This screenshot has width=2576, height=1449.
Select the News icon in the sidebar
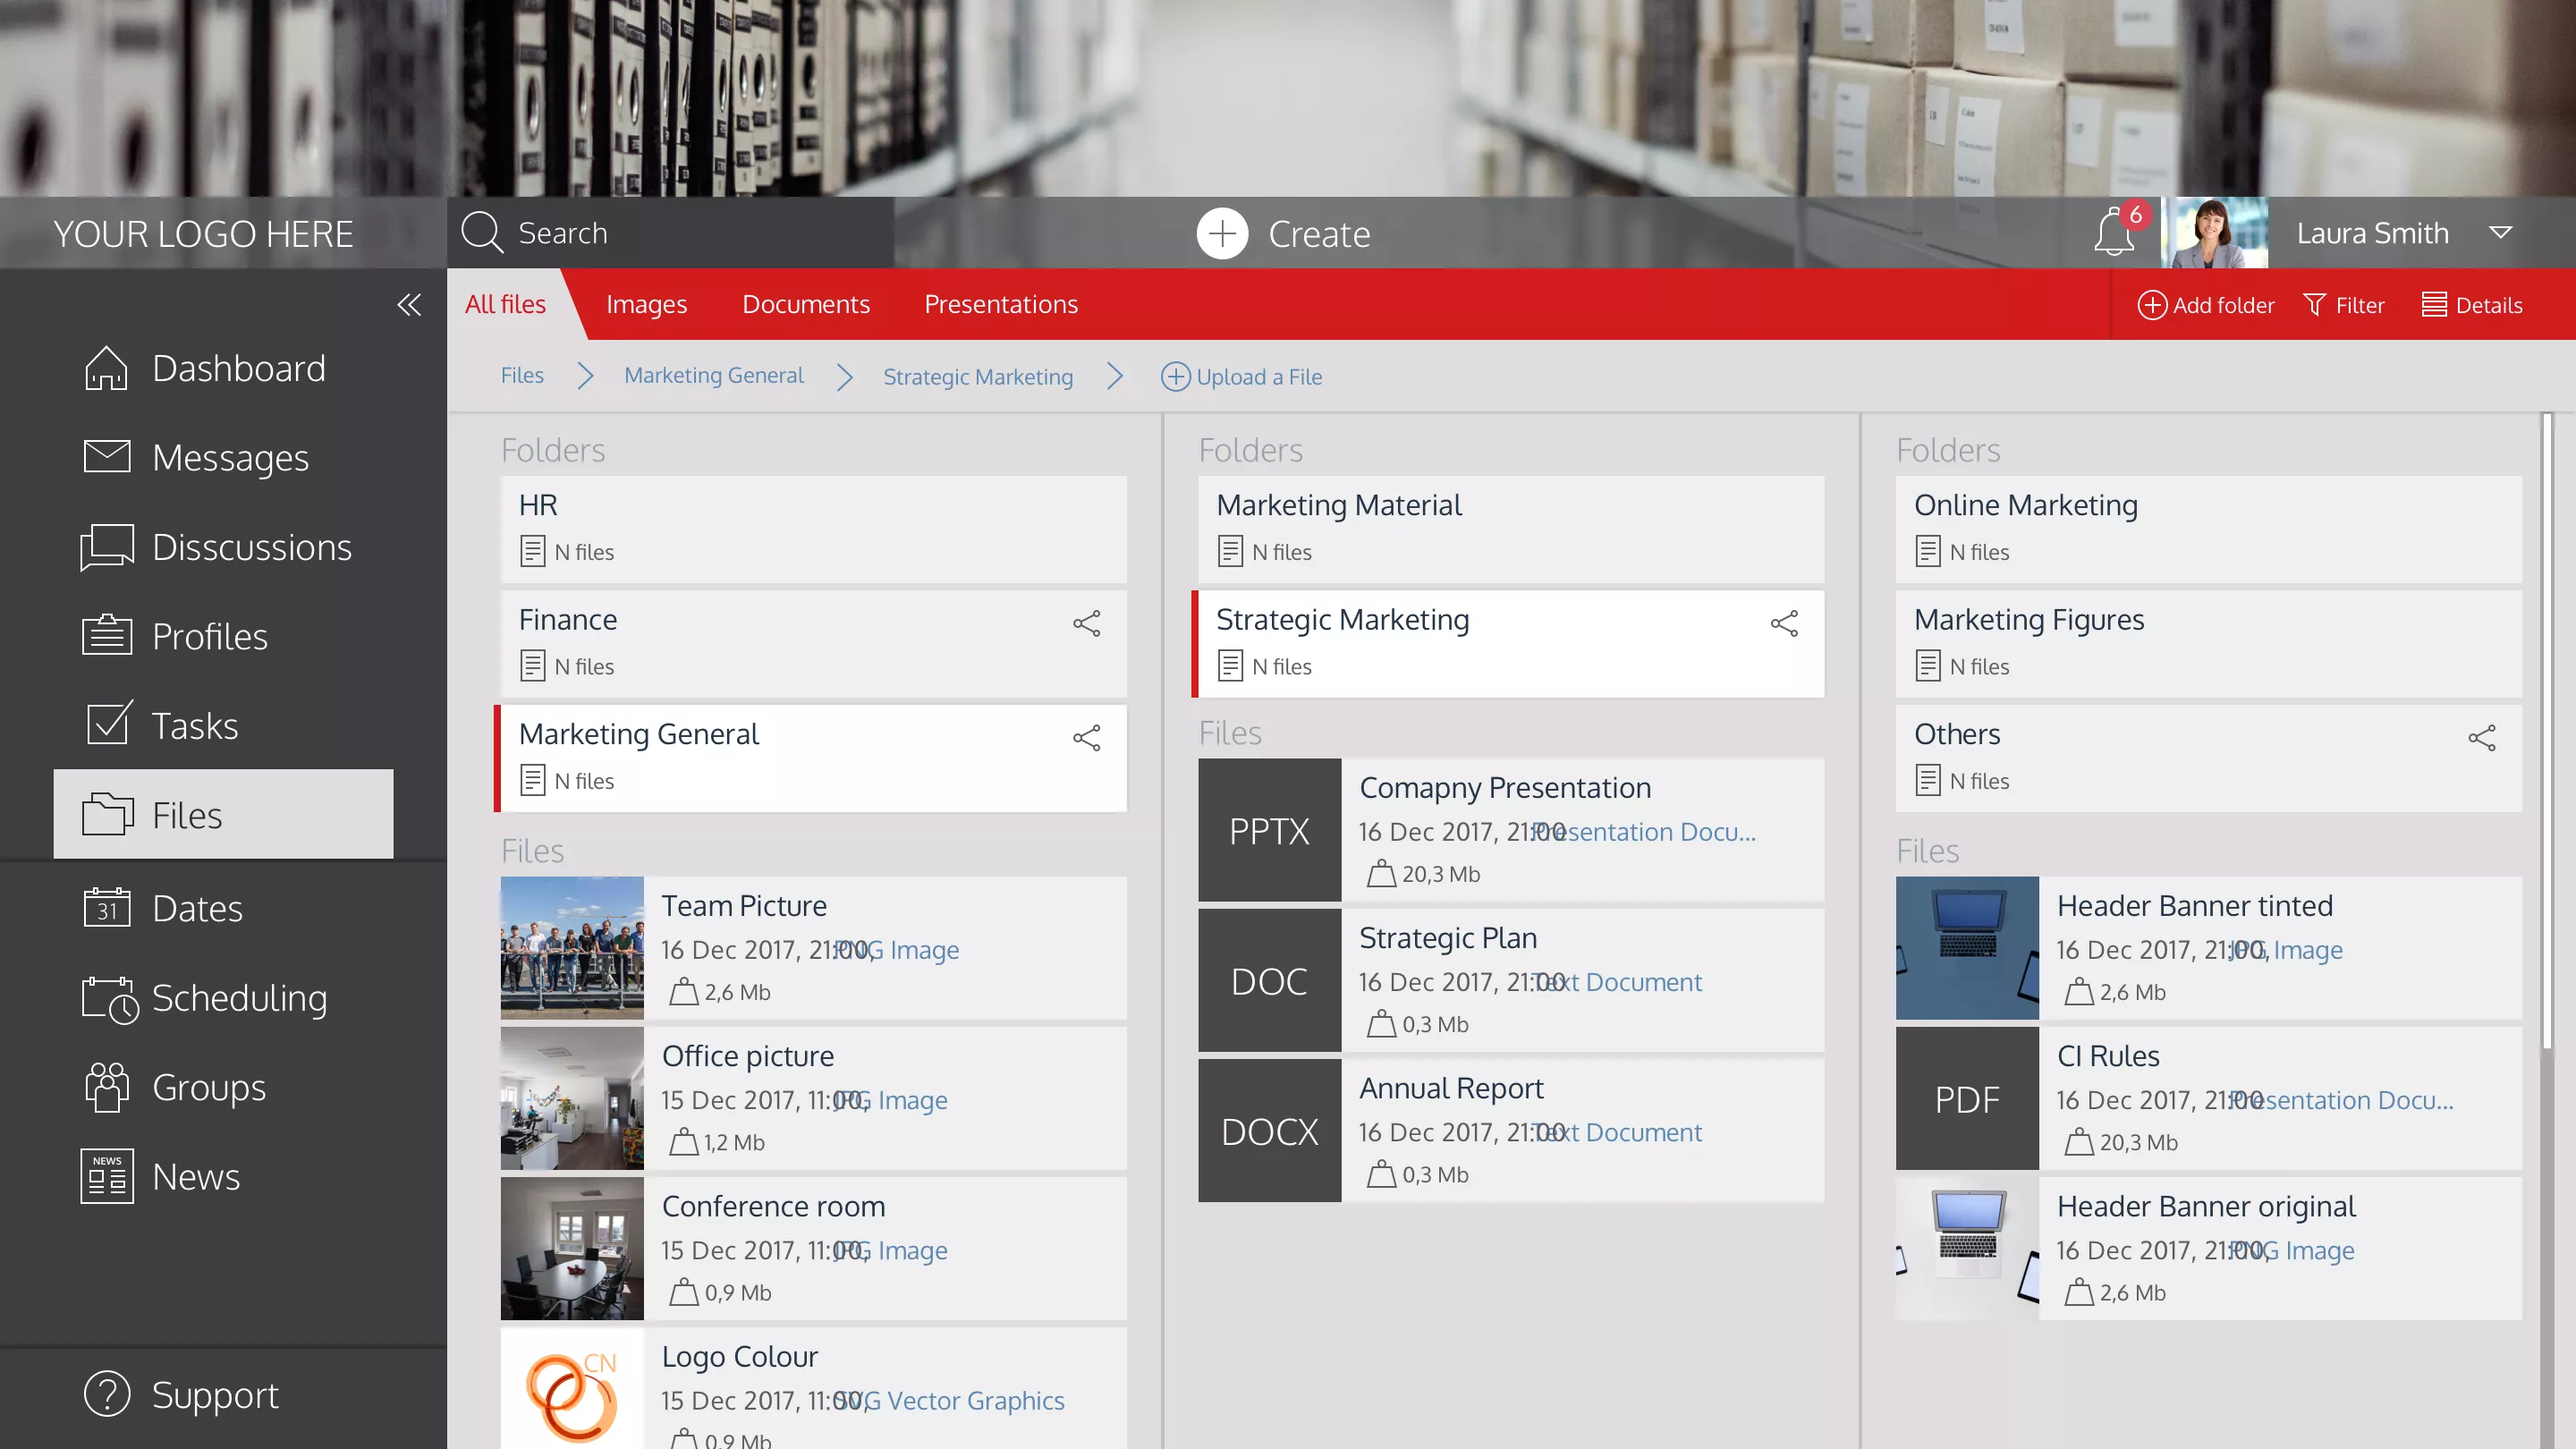coord(105,1176)
